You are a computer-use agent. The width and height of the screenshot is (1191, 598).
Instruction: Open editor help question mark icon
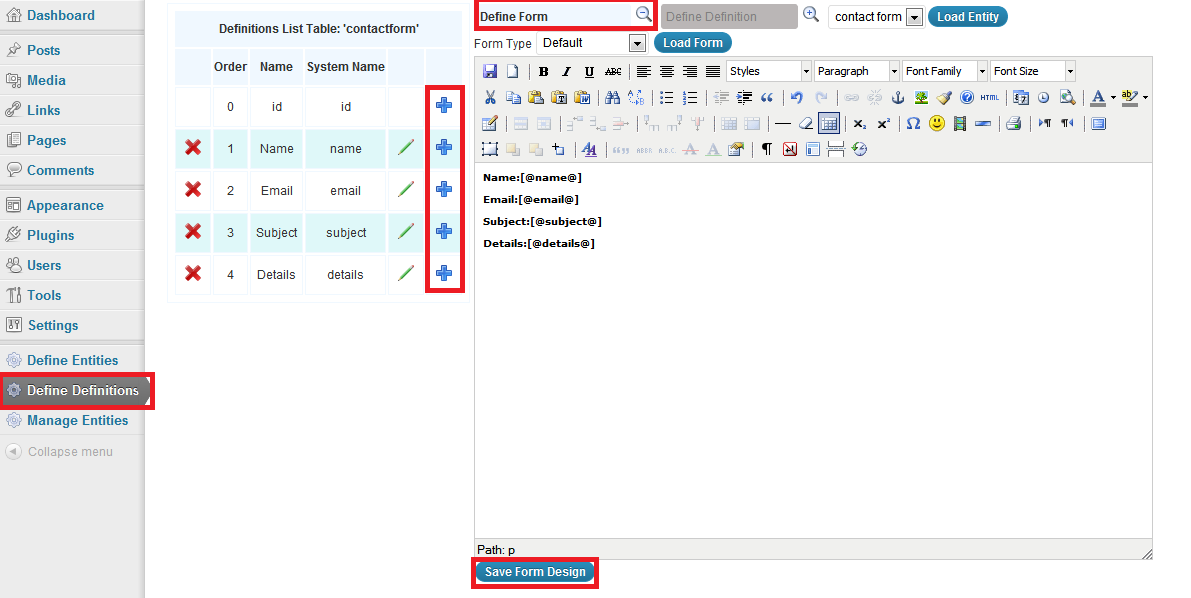tap(966, 97)
